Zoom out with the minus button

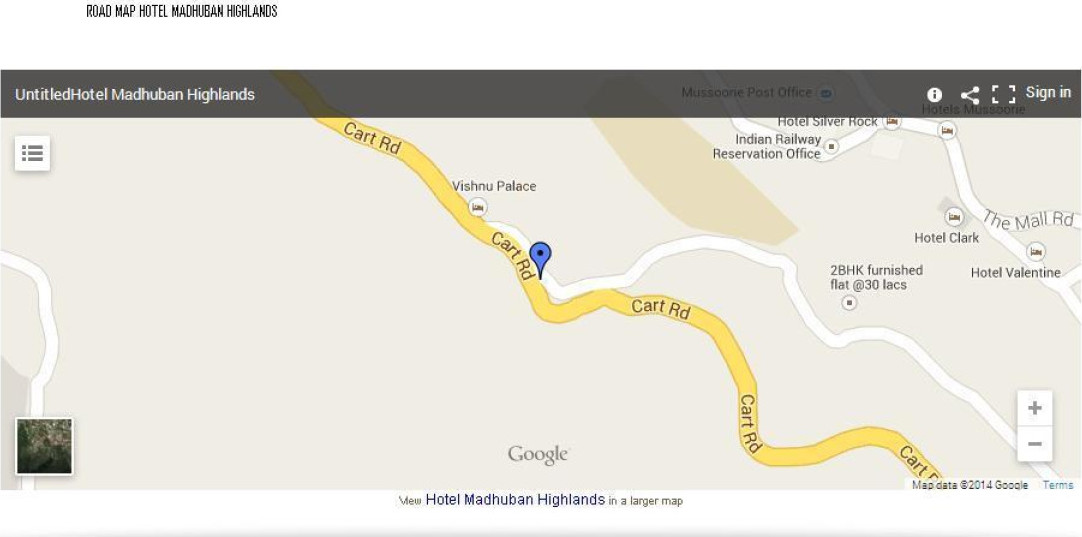click(x=1034, y=444)
